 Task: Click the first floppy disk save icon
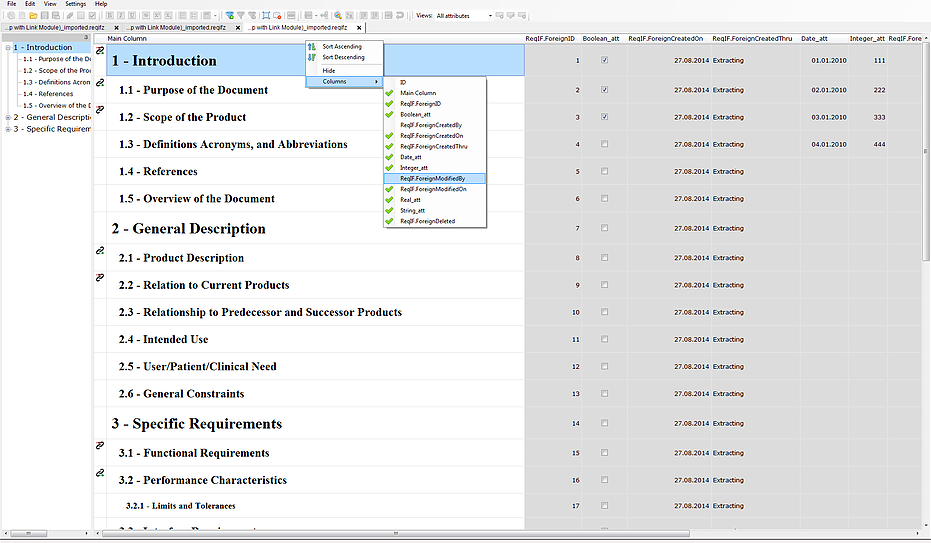click(45, 15)
